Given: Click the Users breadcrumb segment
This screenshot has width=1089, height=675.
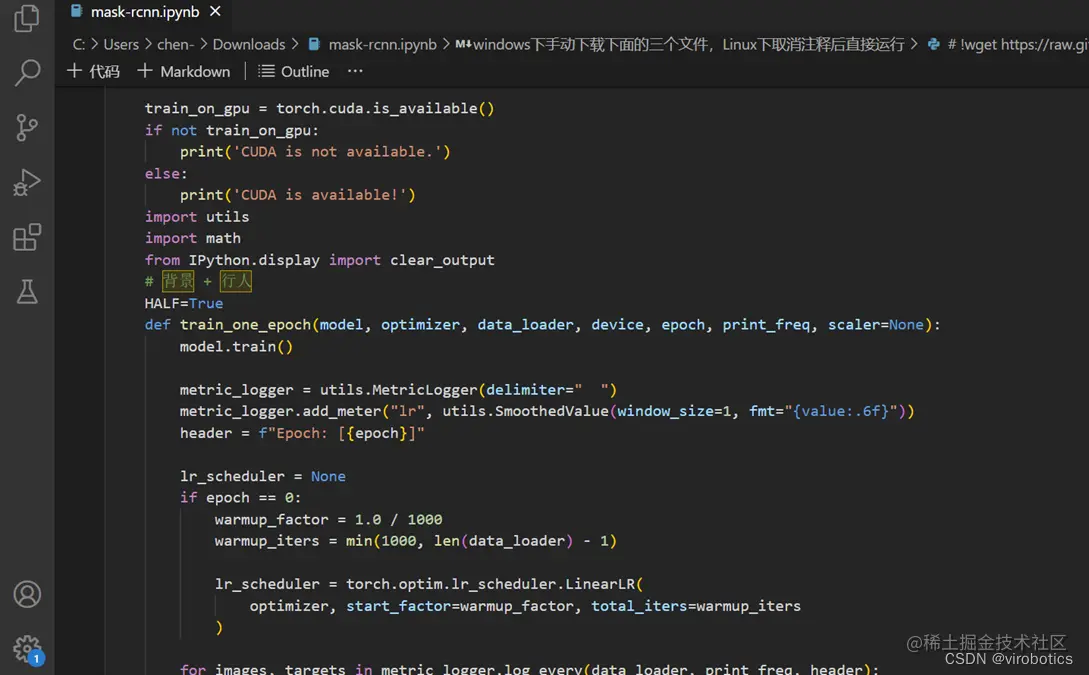Looking at the screenshot, I should pos(121,44).
